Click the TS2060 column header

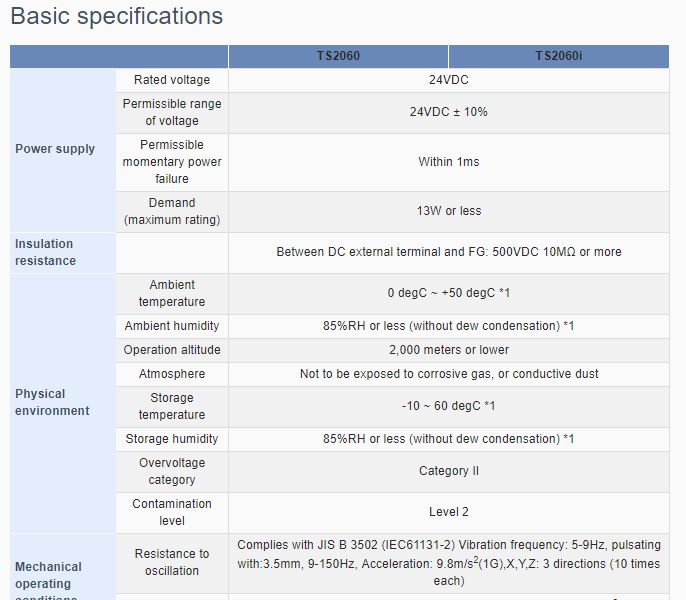(338, 56)
